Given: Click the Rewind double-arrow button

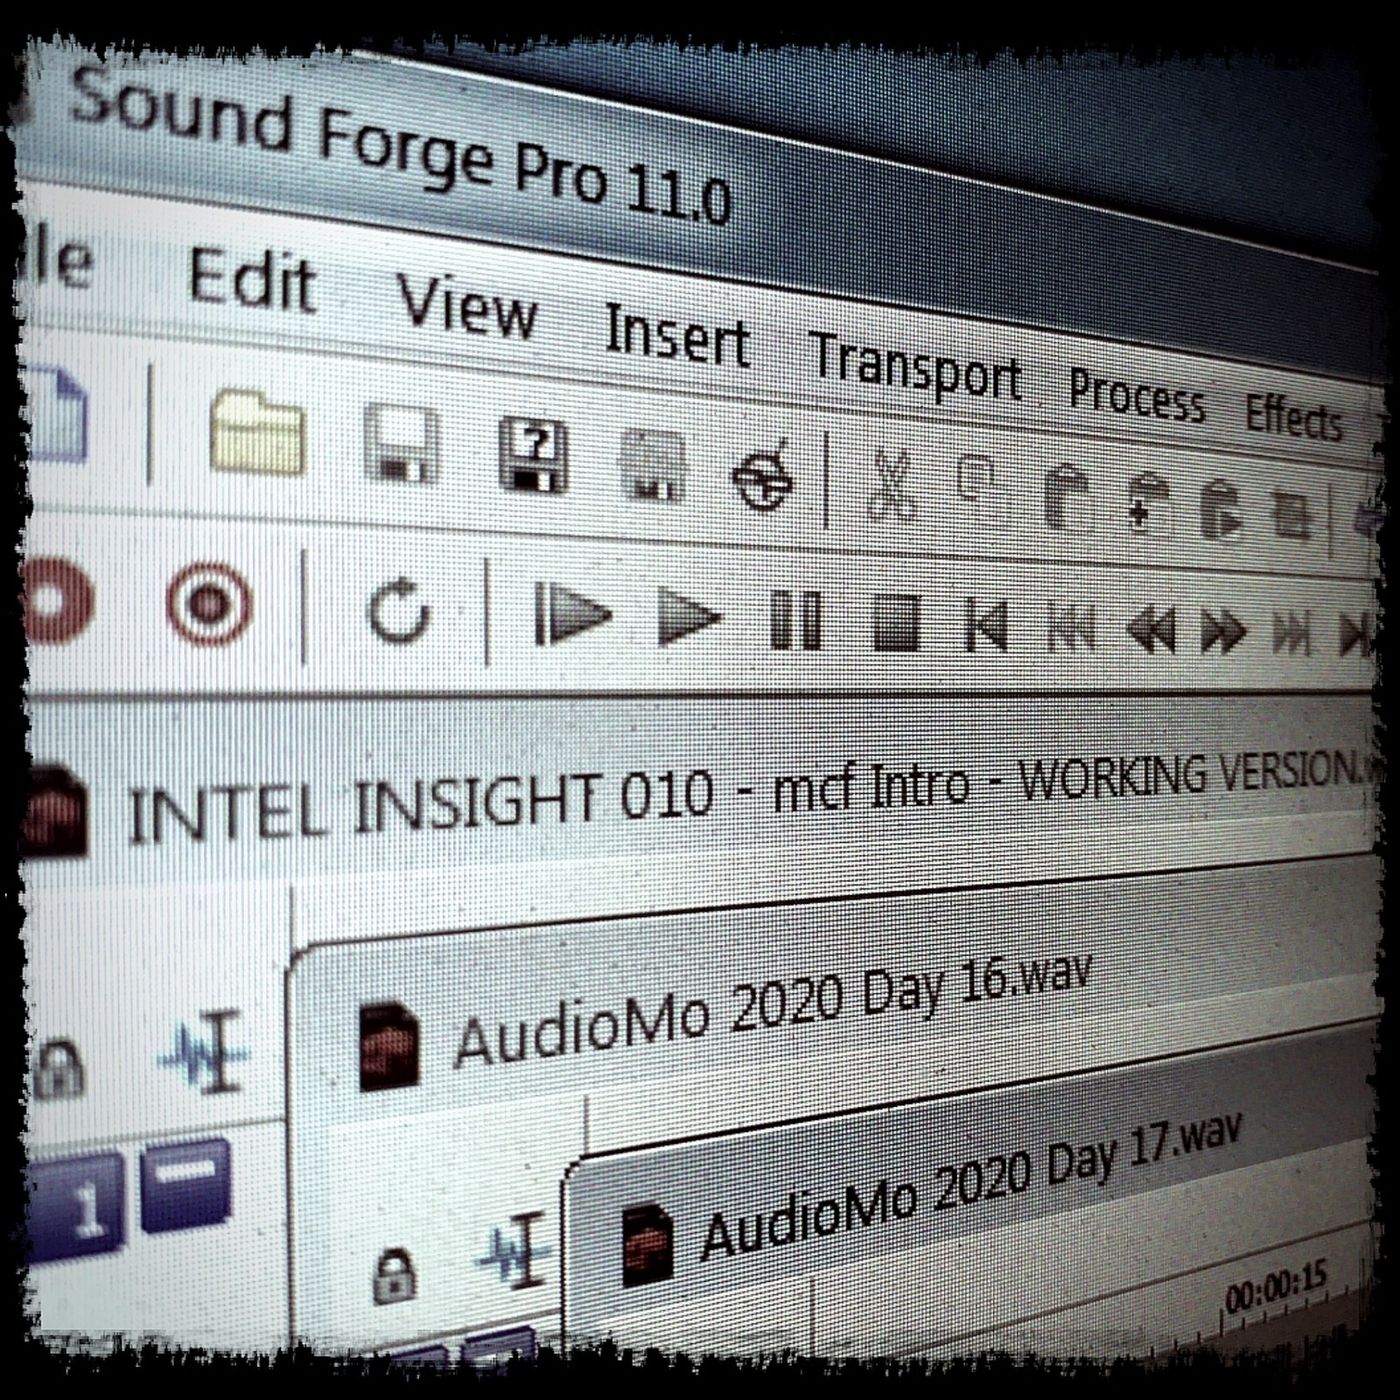Looking at the screenshot, I should [x=1152, y=632].
